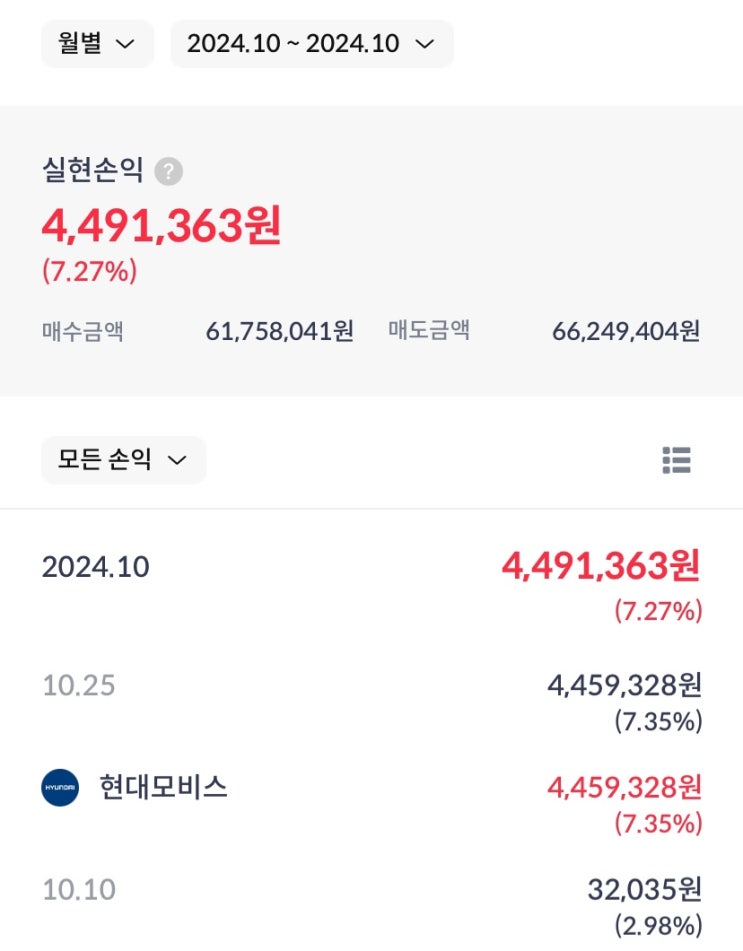This screenshot has height=951, width=743.
Task: Click the help question mark beside 실현손익
Action: coord(169,172)
